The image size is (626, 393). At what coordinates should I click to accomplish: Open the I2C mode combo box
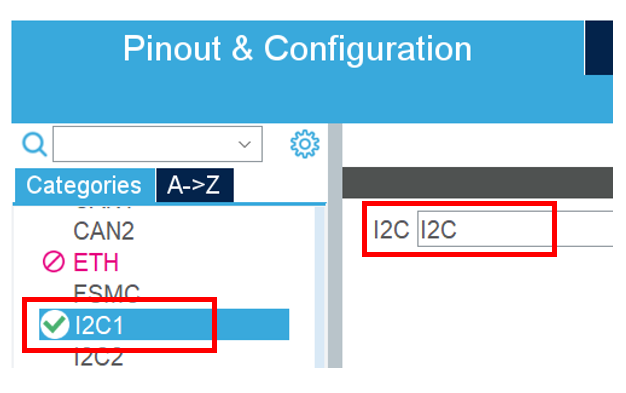[x=515, y=229]
